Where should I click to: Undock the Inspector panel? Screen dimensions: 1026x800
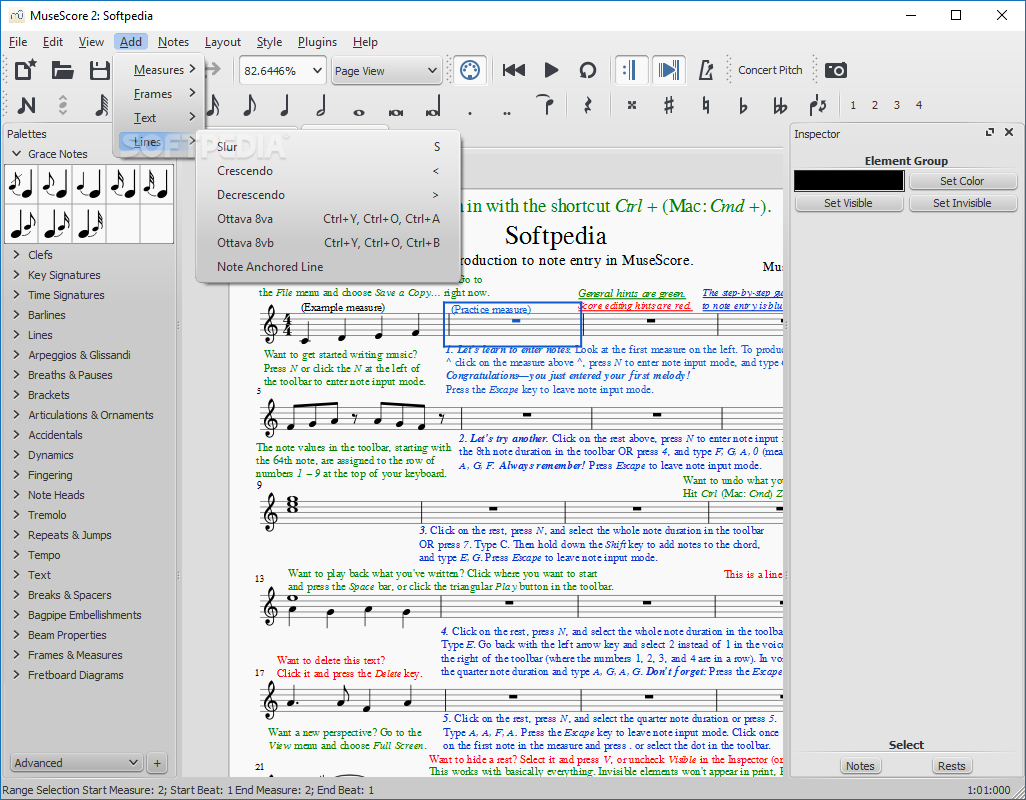(x=990, y=132)
